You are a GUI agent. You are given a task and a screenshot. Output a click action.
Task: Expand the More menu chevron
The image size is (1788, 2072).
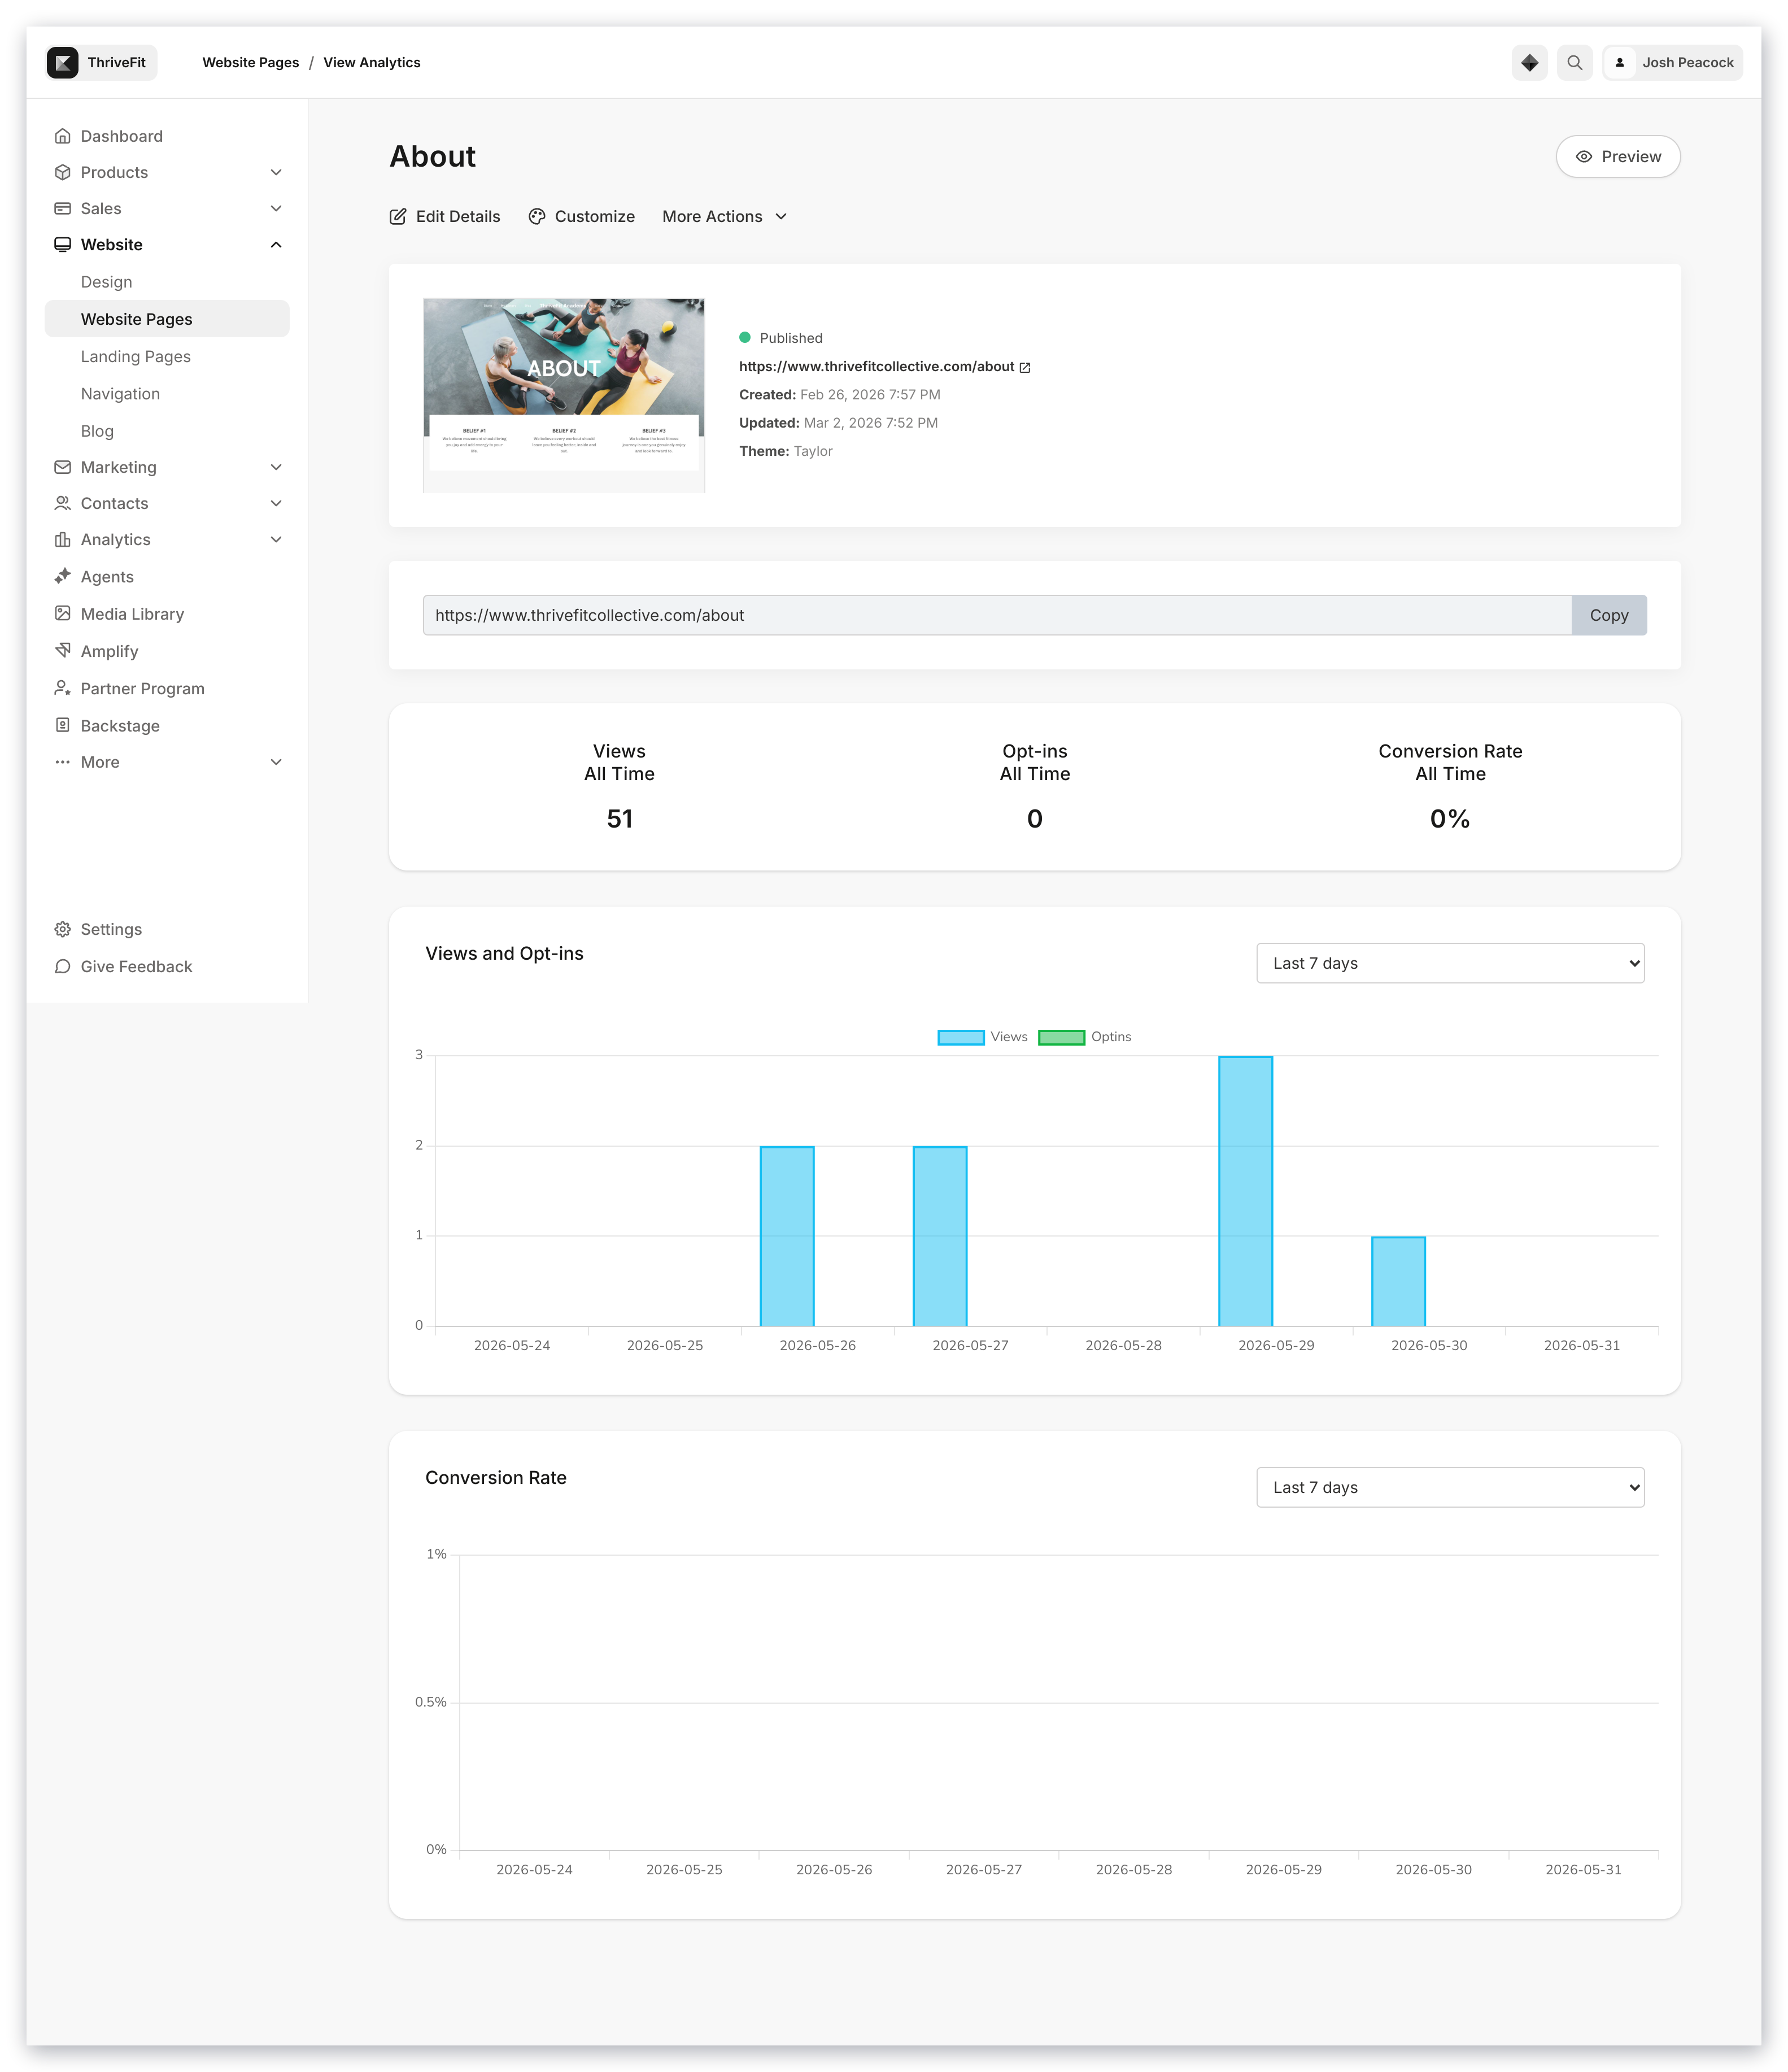(276, 762)
